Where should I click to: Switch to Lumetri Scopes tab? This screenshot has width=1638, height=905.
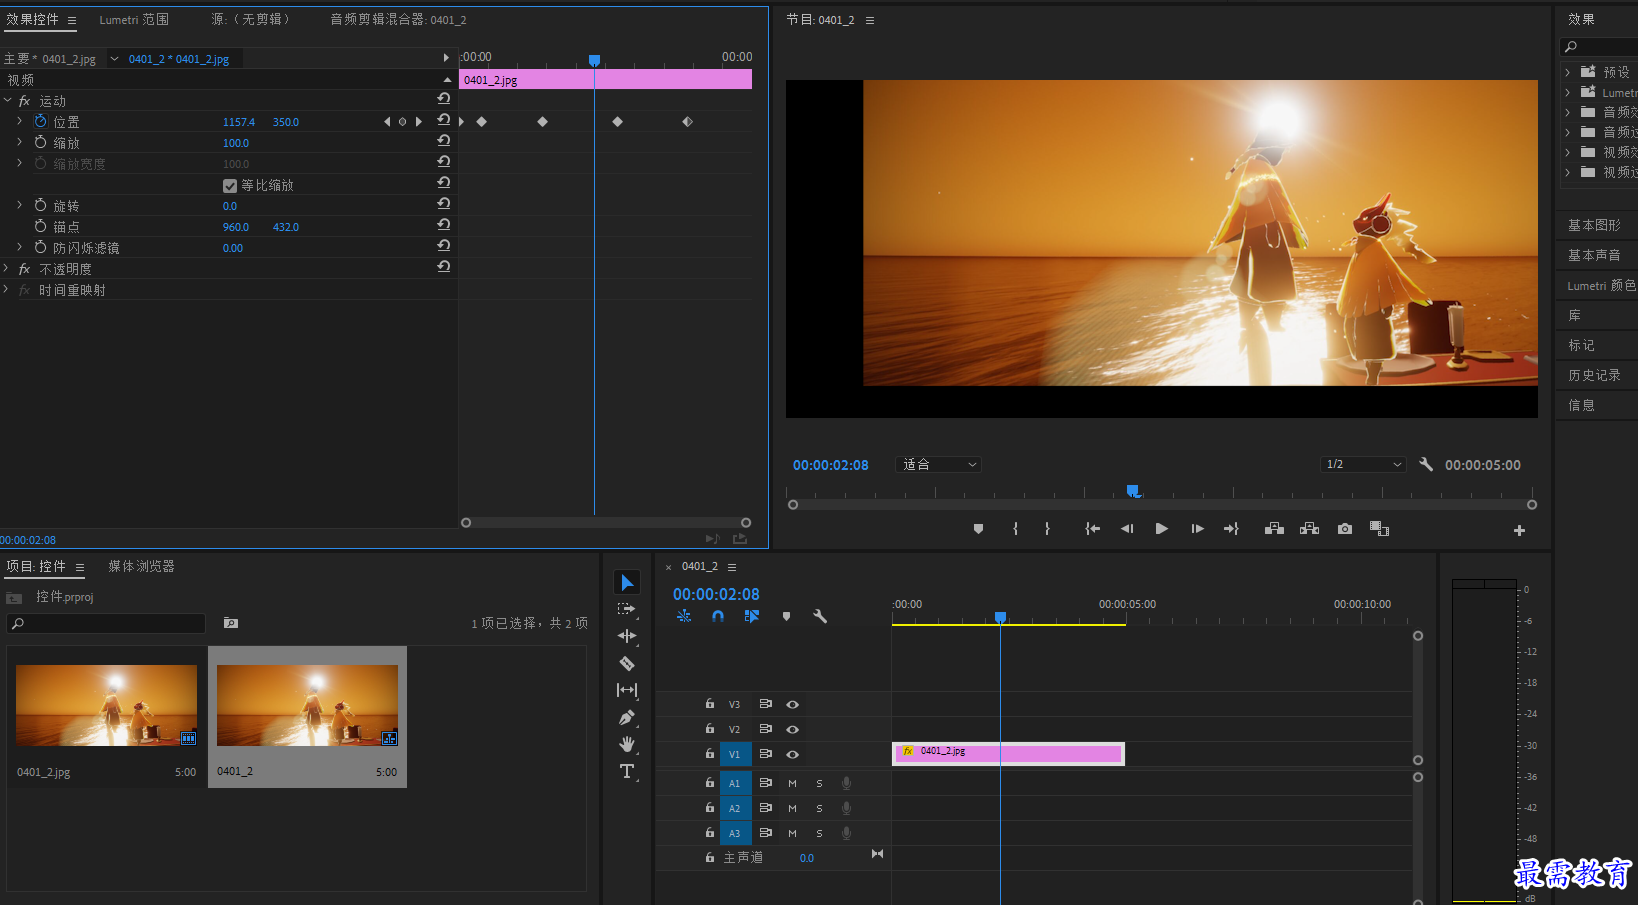coord(134,19)
